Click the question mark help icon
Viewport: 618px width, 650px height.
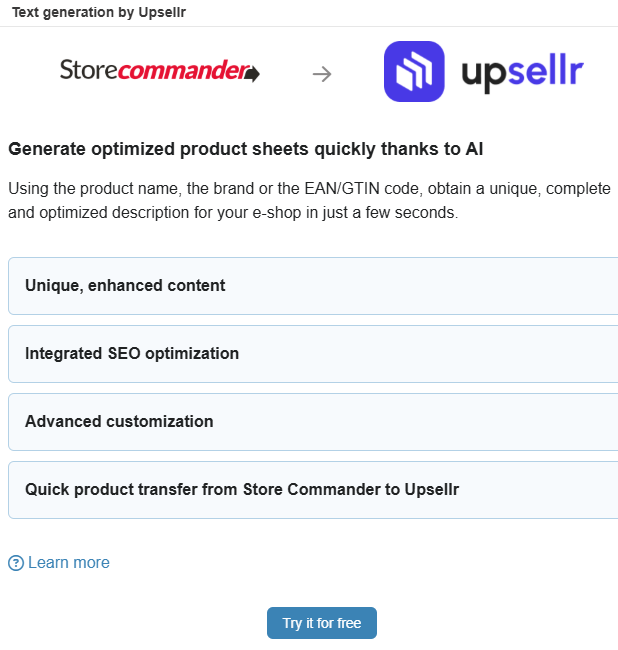16,563
